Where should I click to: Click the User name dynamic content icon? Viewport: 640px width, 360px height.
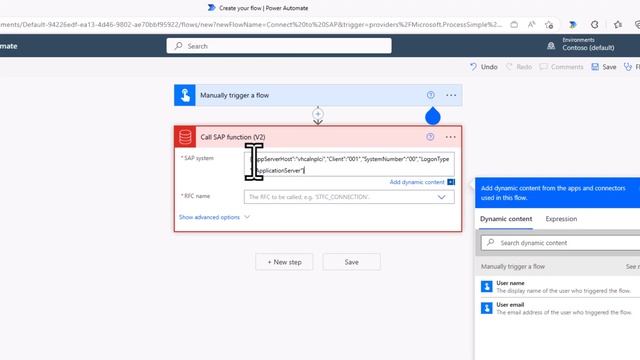tap(487, 287)
